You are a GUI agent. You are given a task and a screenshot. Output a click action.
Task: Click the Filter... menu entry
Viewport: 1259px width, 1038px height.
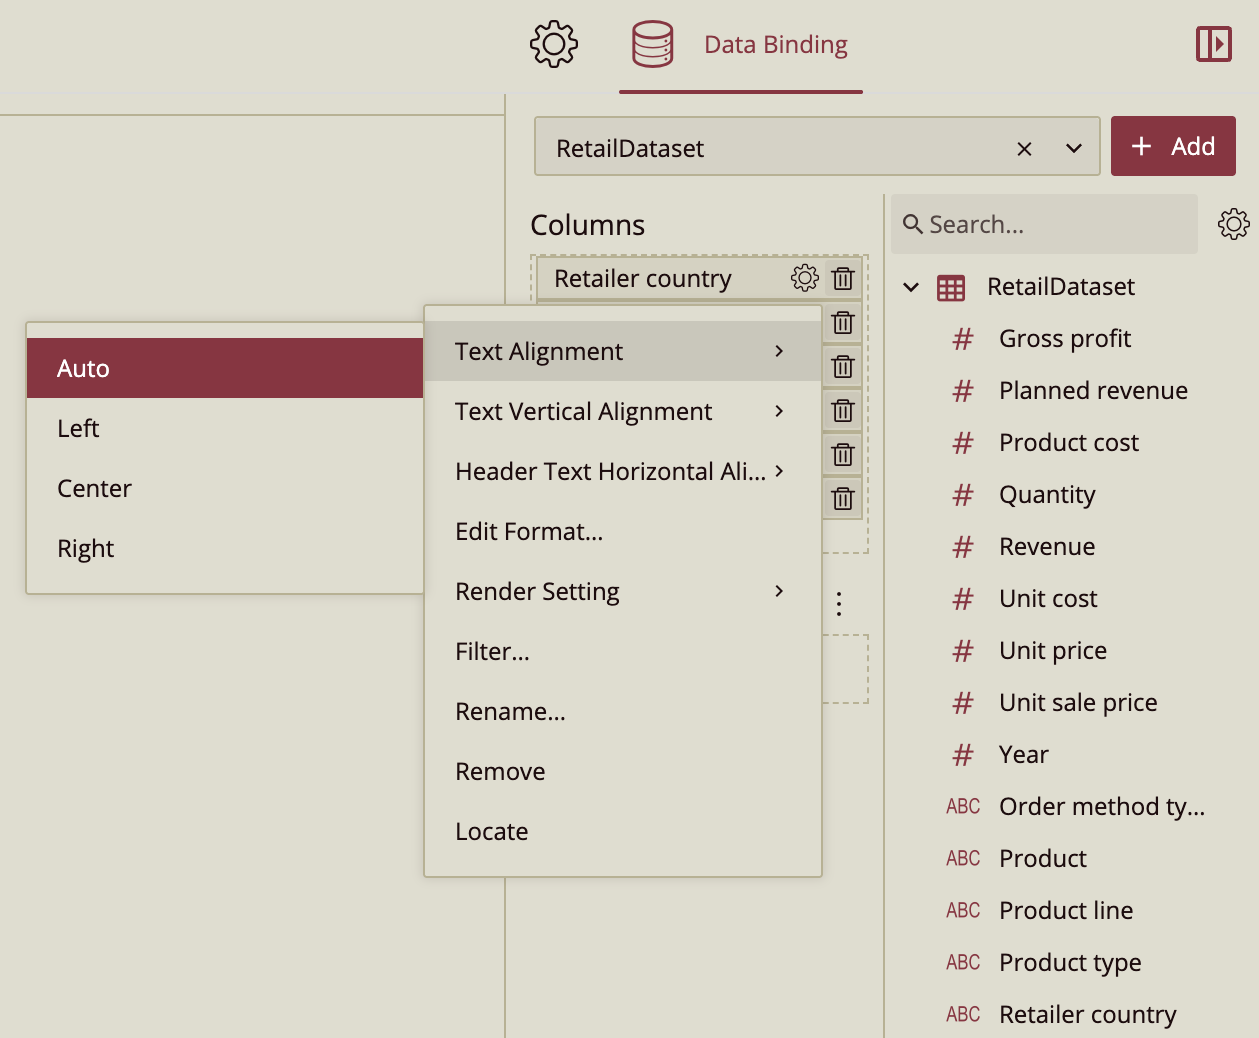623,651
